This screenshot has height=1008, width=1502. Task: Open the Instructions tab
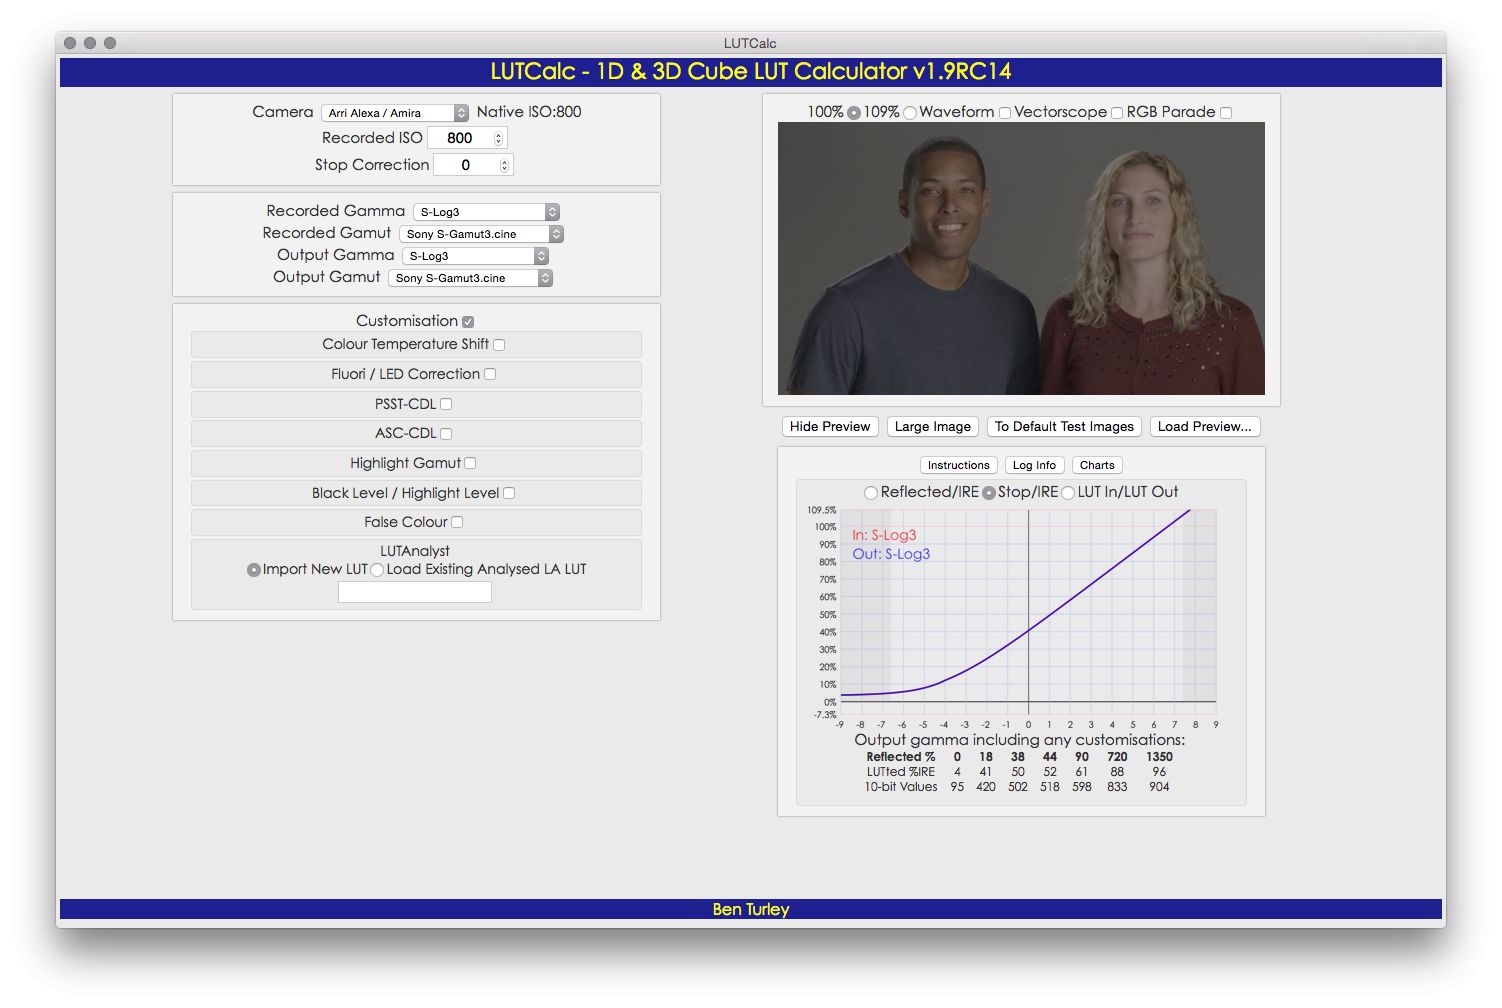point(958,465)
